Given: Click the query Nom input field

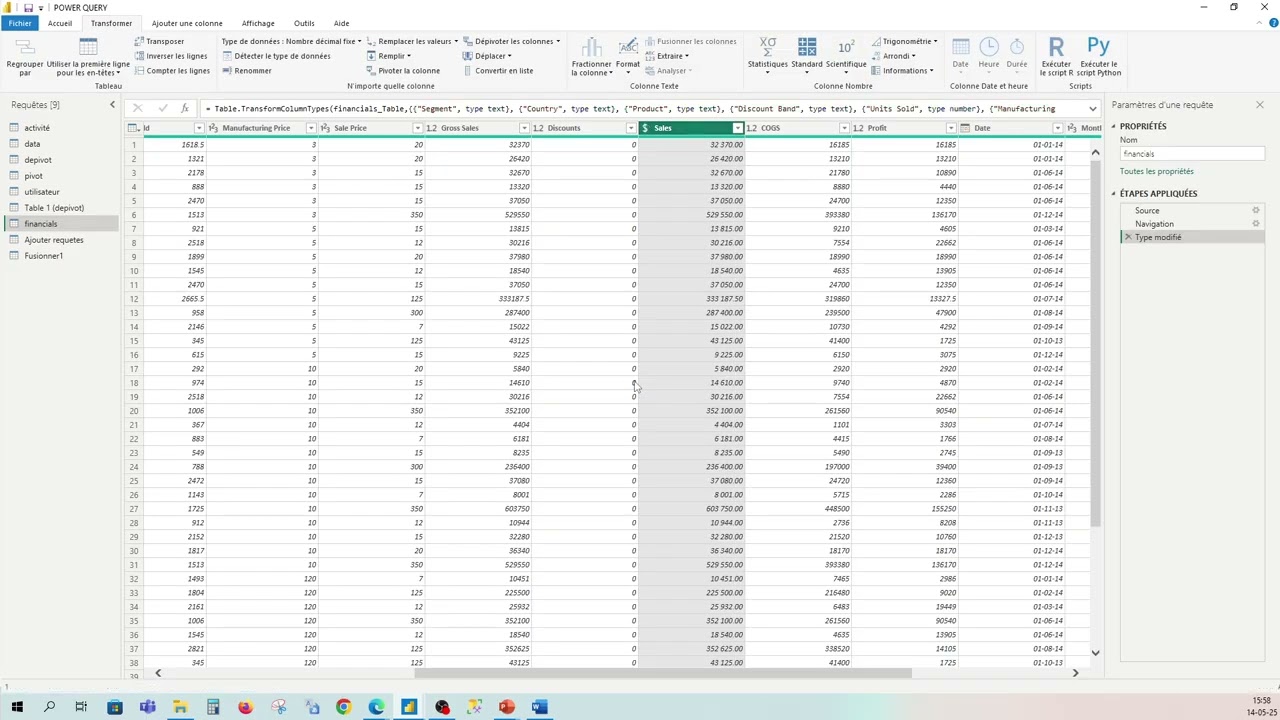Looking at the screenshot, I should (x=1192, y=154).
